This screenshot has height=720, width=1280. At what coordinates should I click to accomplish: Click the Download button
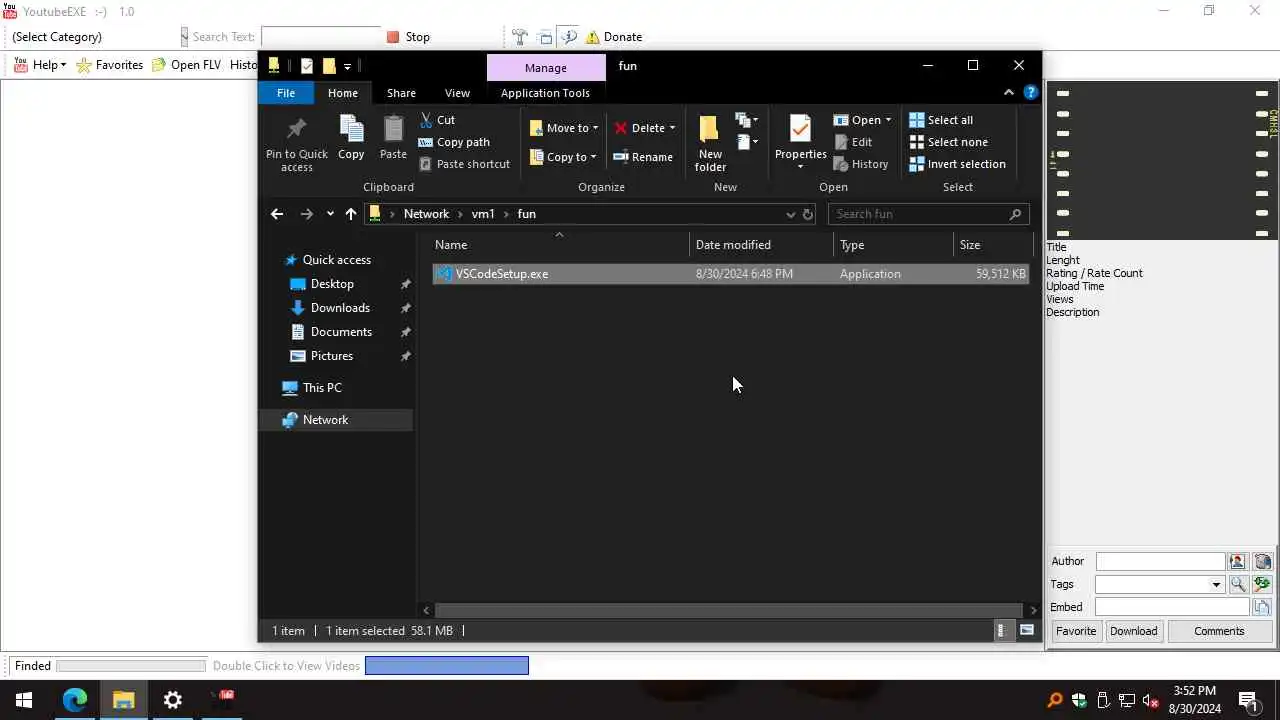[x=1133, y=631]
